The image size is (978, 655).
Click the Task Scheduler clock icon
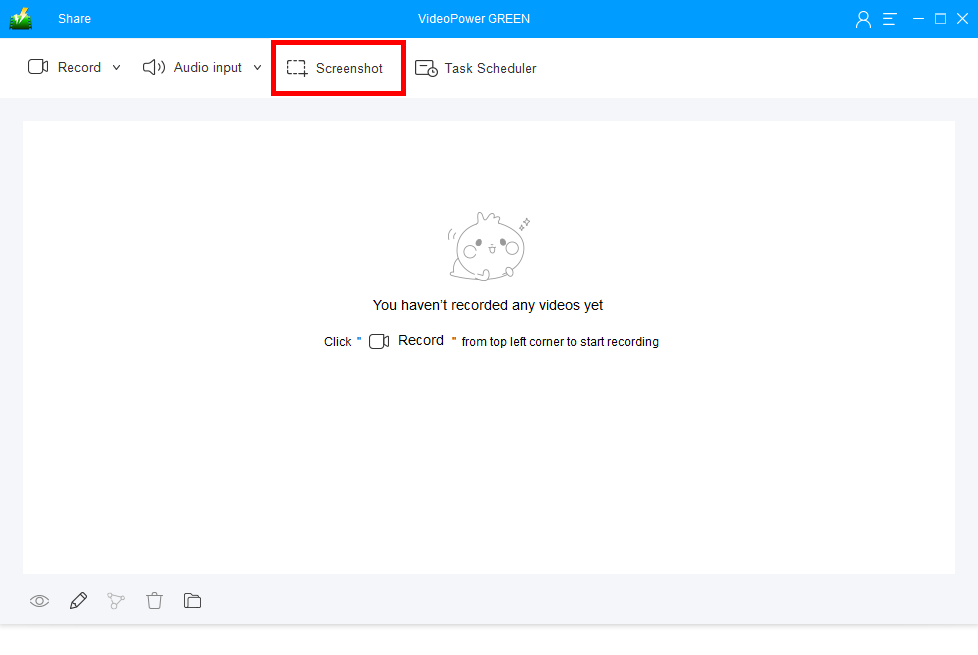pyautogui.click(x=426, y=68)
